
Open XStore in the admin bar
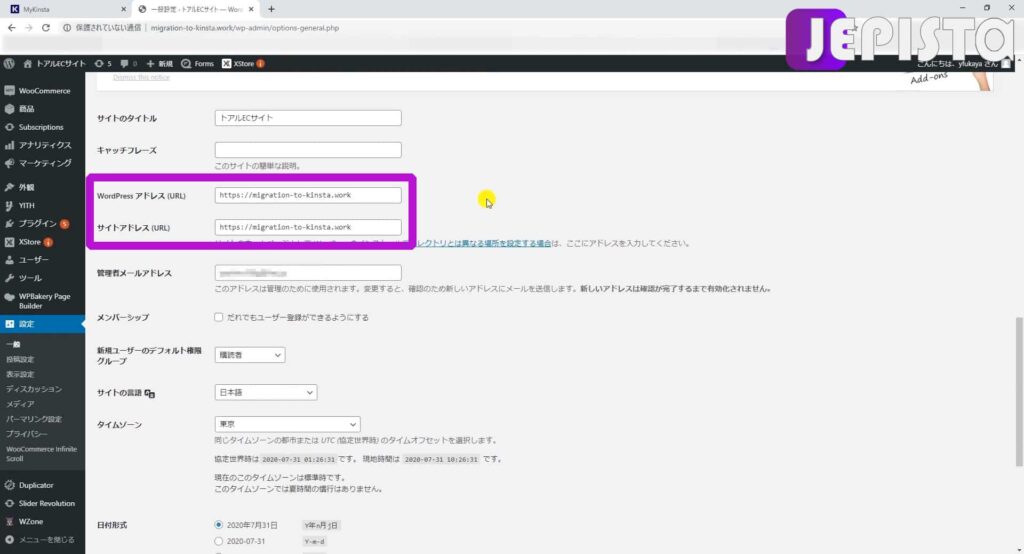[243, 63]
